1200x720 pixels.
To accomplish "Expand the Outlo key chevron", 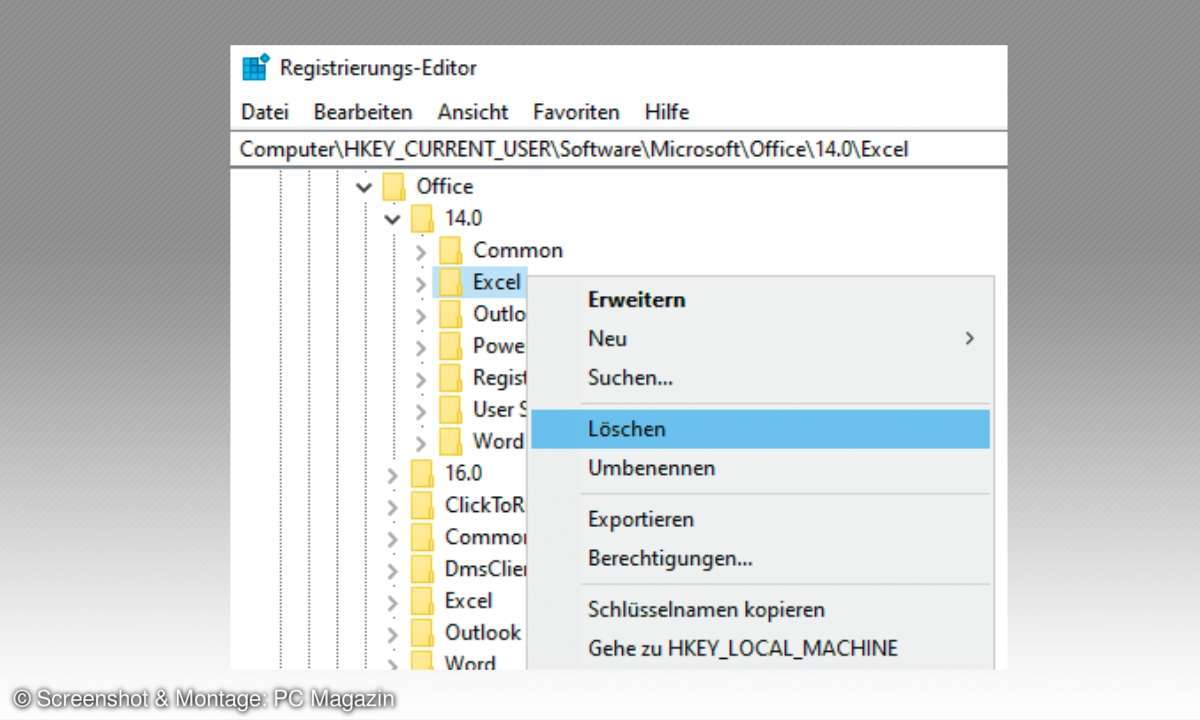I will 422,315.
